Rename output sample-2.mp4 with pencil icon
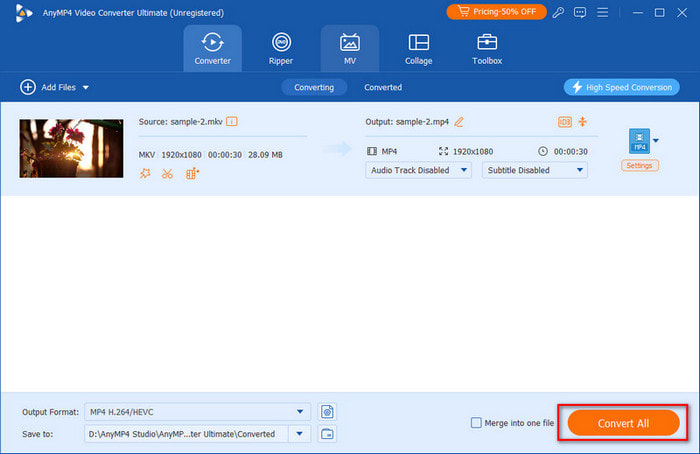This screenshot has width=700, height=454. (458, 122)
